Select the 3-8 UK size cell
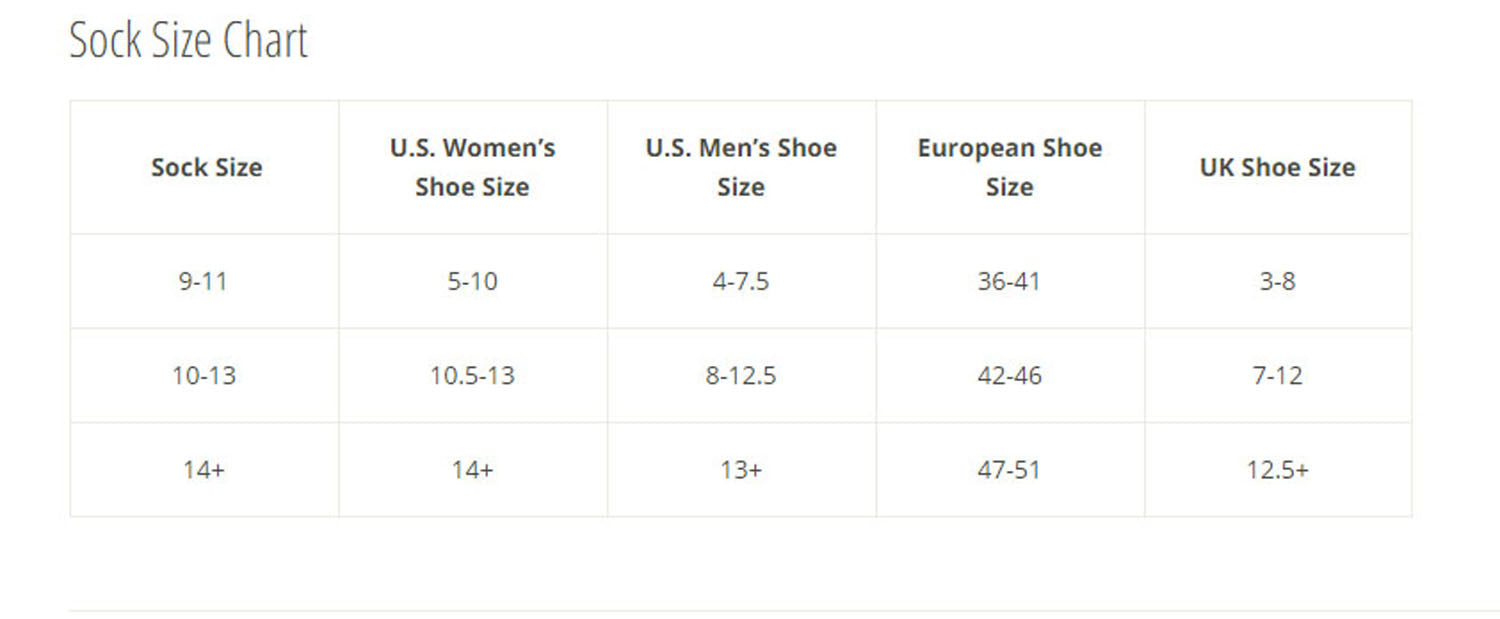Viewport: 1500px width, 619px height. tap(1277, 281)
